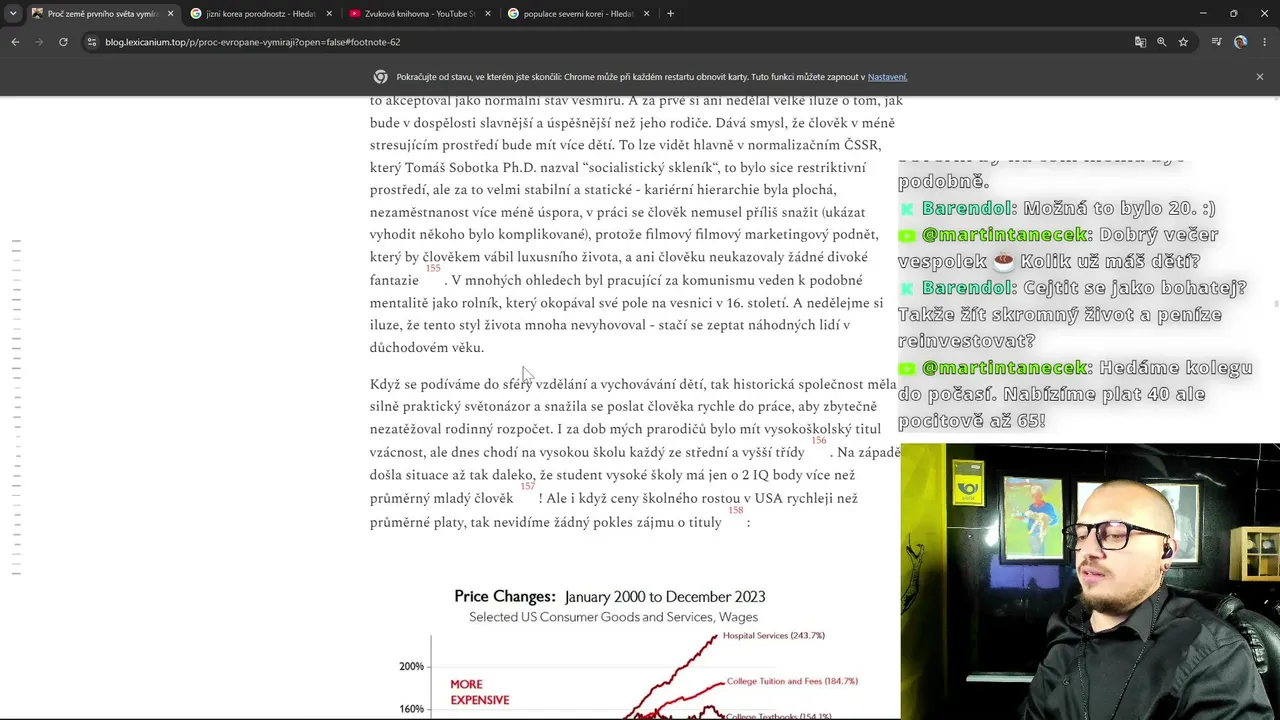The width and height of the screenshot is (1280, 720).
Task: Restore down the Chrome window
Action: pyautogui.click(x=1234, y=14)
